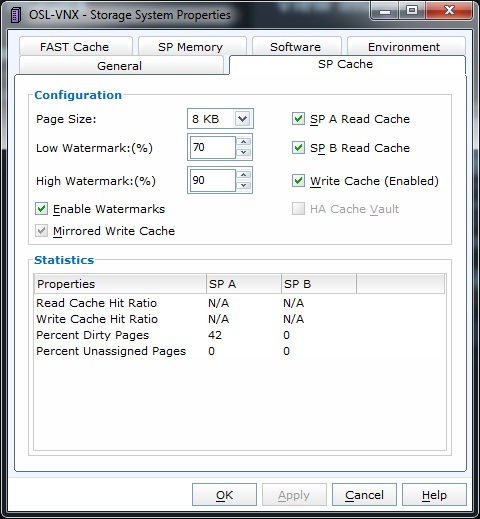The height and width of the screenshot is (519, 480).
Task: Click the Apply button
Action: pyautogui.click(x=294, y=495)
